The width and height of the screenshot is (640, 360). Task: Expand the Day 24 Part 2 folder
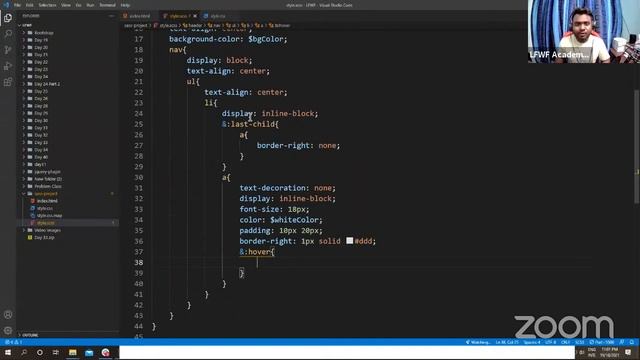pos(47,84)
